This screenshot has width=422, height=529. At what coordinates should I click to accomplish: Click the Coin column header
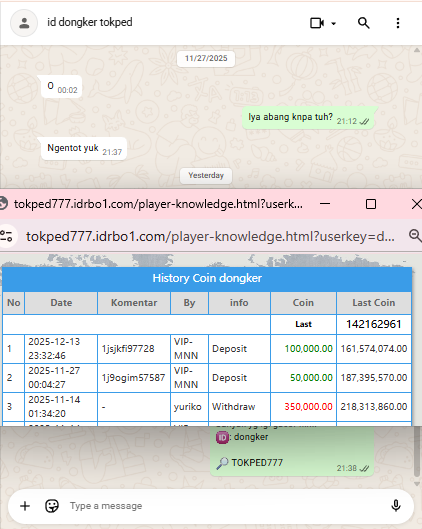point(303,303)
